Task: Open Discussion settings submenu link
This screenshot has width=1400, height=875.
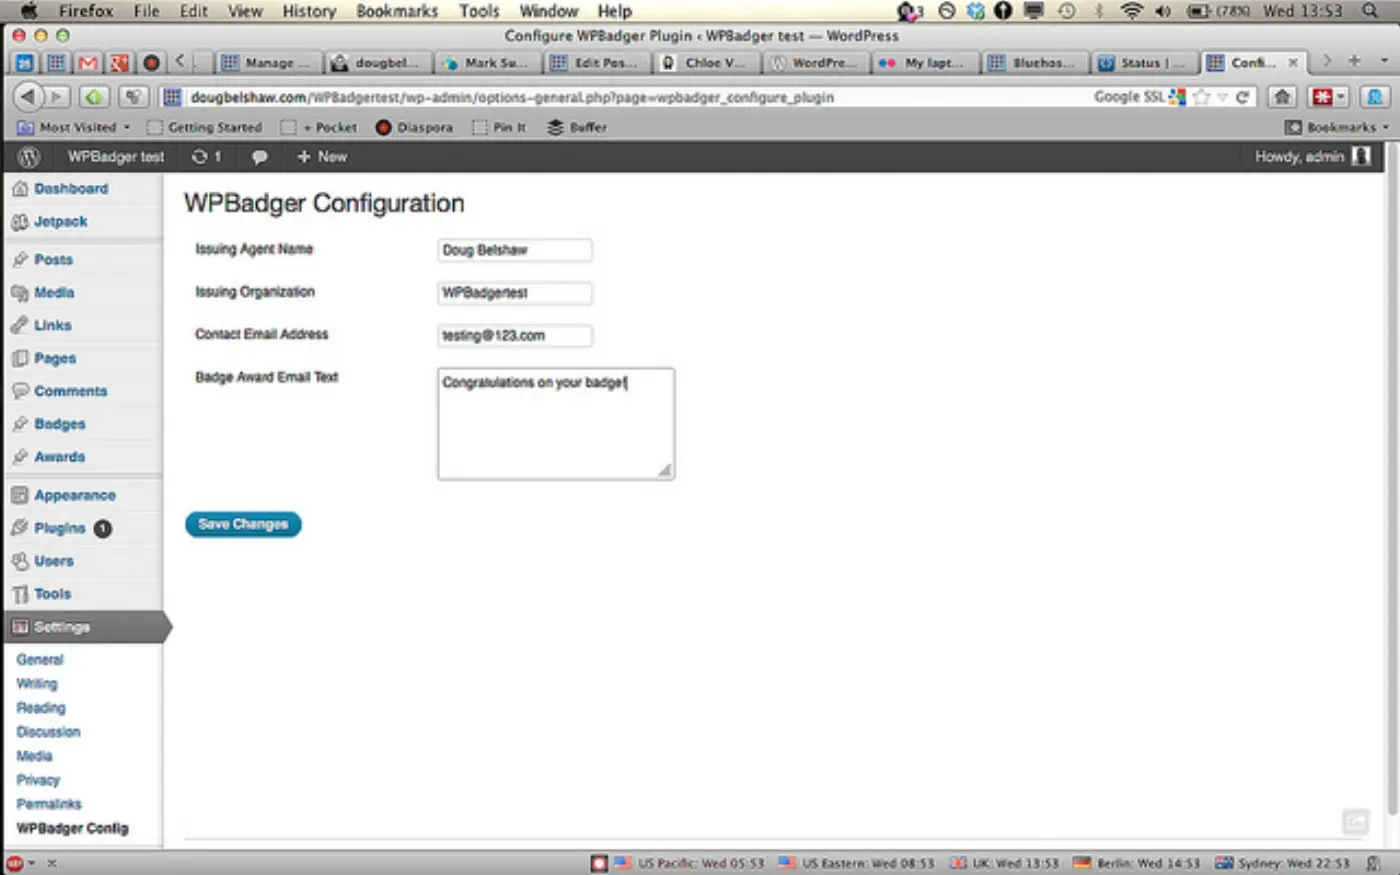Action: coord(48,732)
